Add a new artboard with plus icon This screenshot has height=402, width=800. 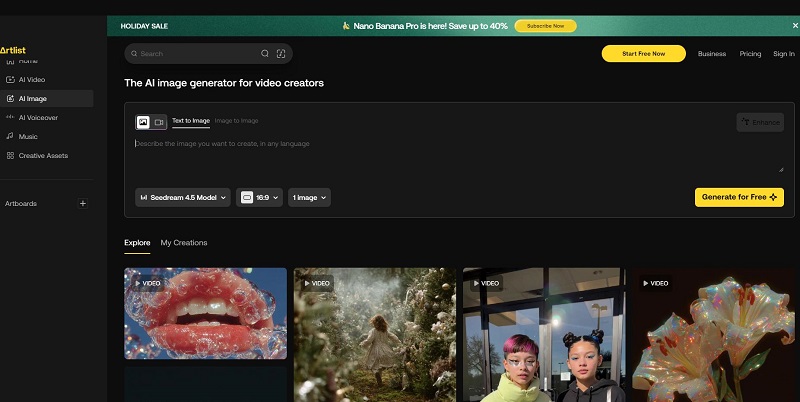tap(83, 203)
